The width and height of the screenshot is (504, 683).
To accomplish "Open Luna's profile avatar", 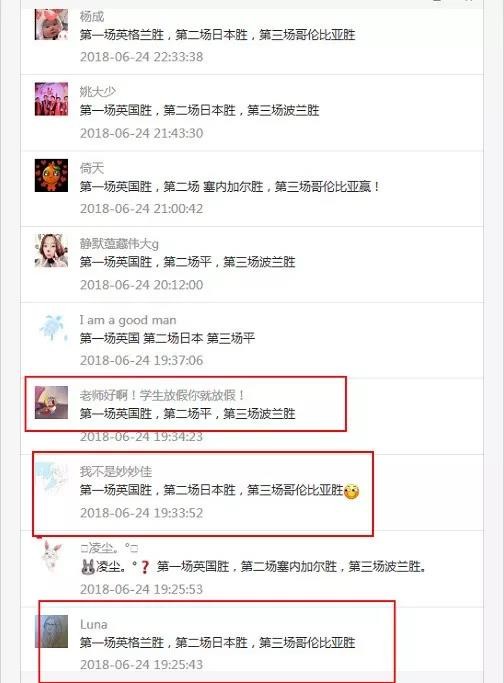I will point(51,631).
